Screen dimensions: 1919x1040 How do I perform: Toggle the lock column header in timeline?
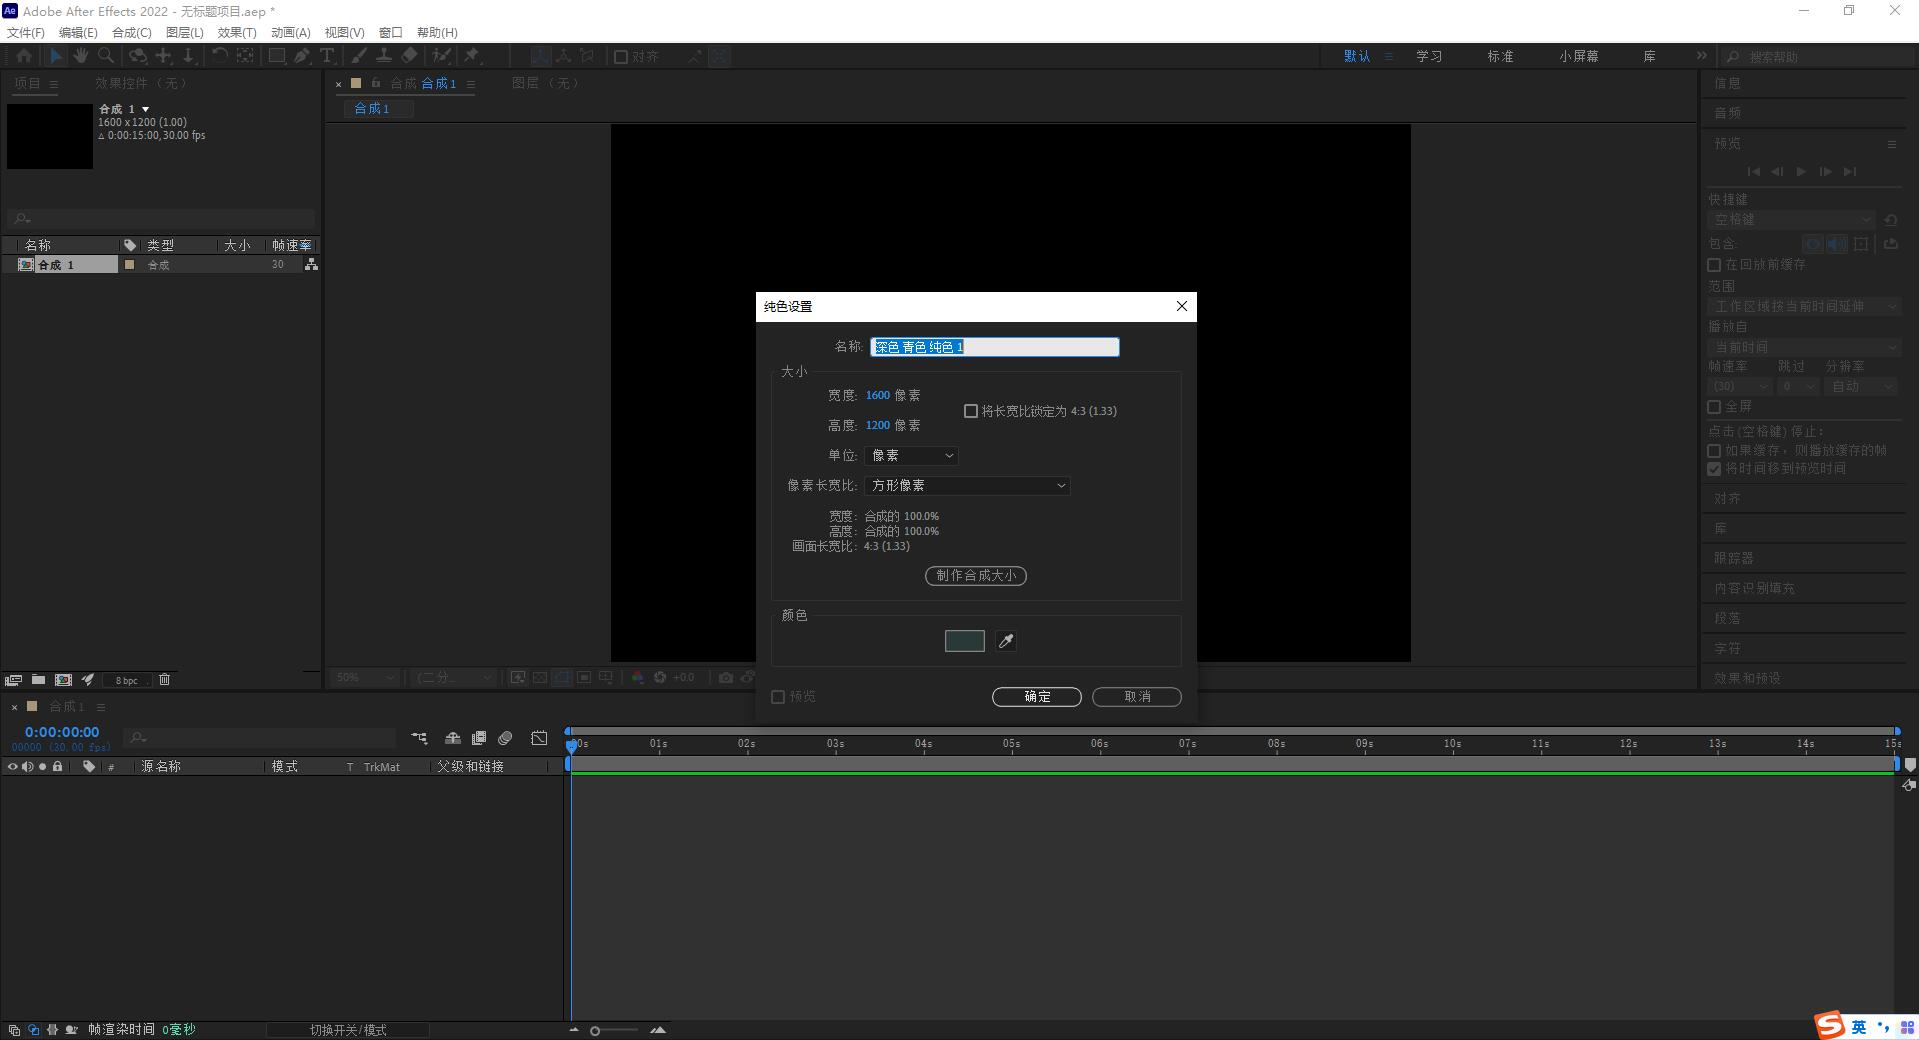(58, 767)
